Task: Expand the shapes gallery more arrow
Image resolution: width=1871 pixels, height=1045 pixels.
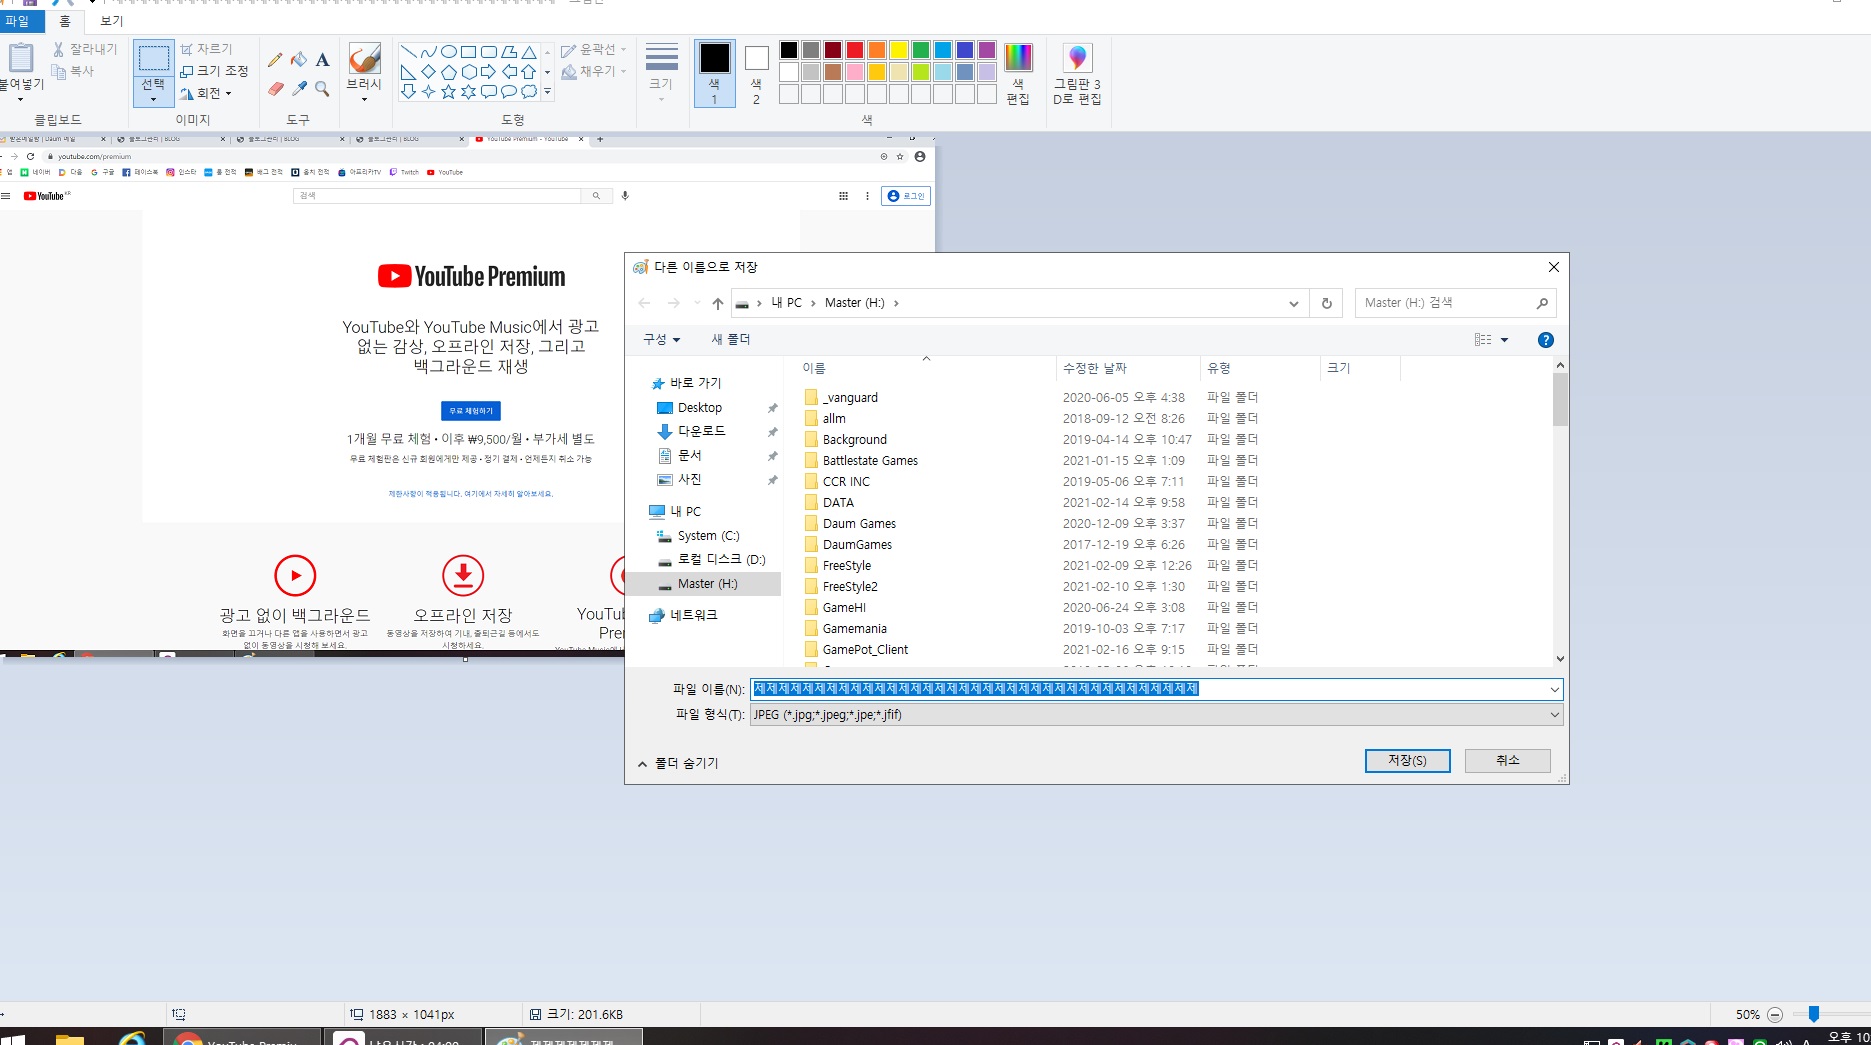Action: click(547, 92)
